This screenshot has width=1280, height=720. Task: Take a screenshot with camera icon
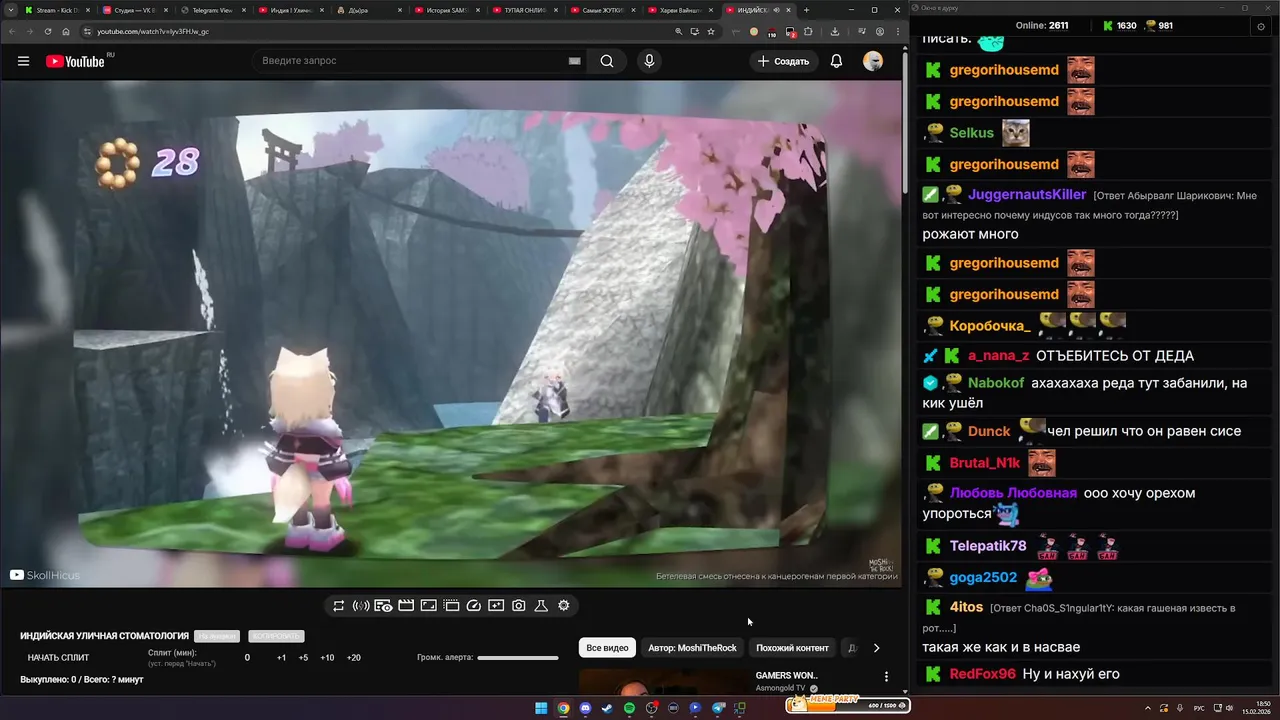click(x=519, y=606)
